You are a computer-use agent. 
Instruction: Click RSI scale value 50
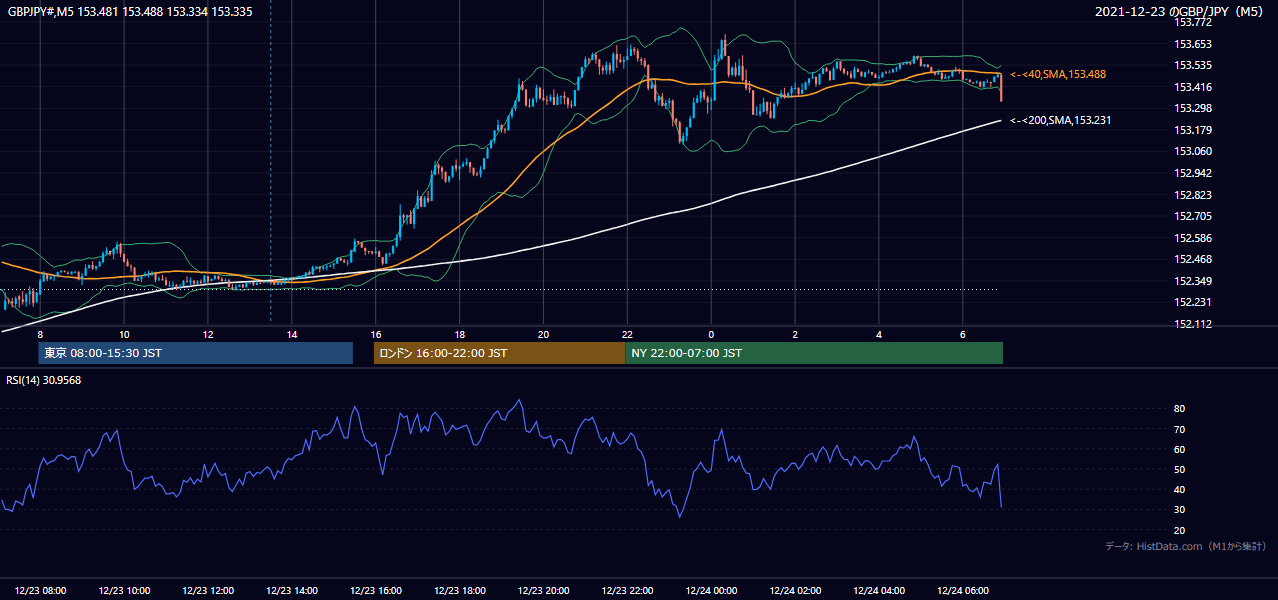(x=1179, y=469)
